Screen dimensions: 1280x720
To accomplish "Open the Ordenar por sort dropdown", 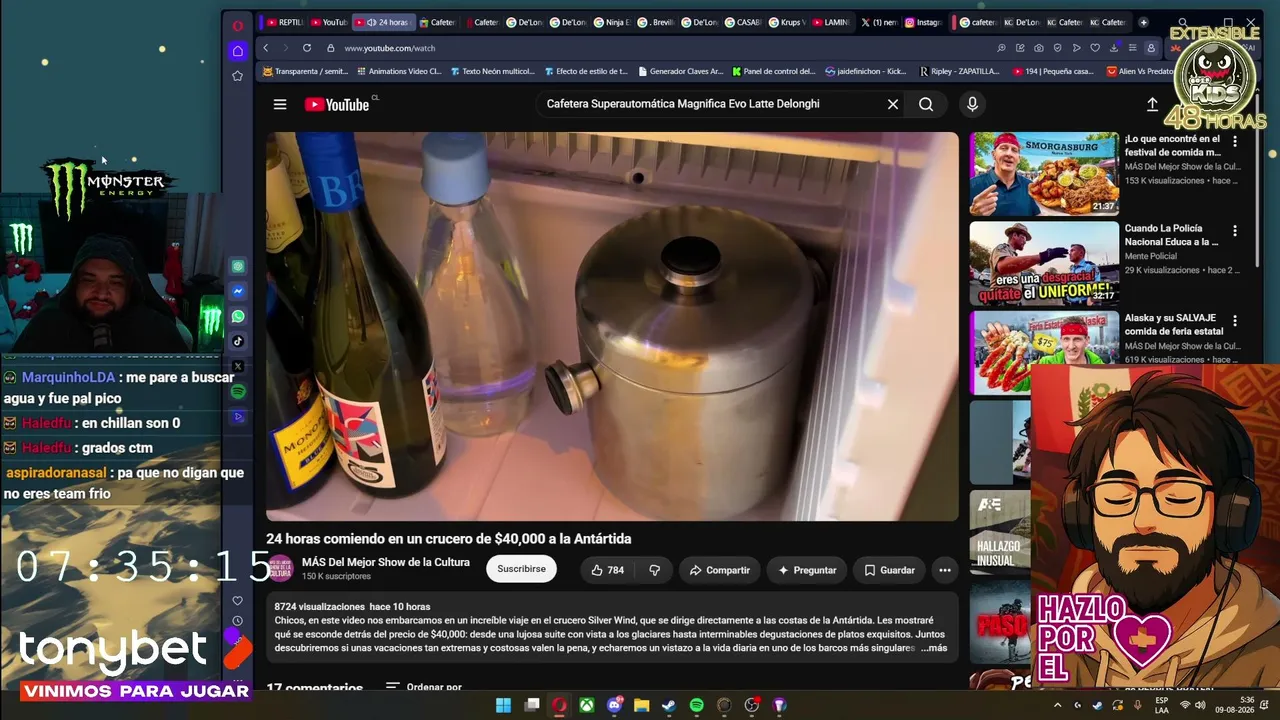I will (x=424, y=688).
